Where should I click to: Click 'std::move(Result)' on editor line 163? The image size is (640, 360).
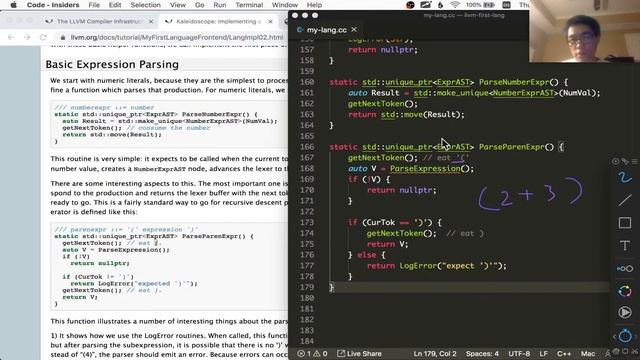click(421, 115)
